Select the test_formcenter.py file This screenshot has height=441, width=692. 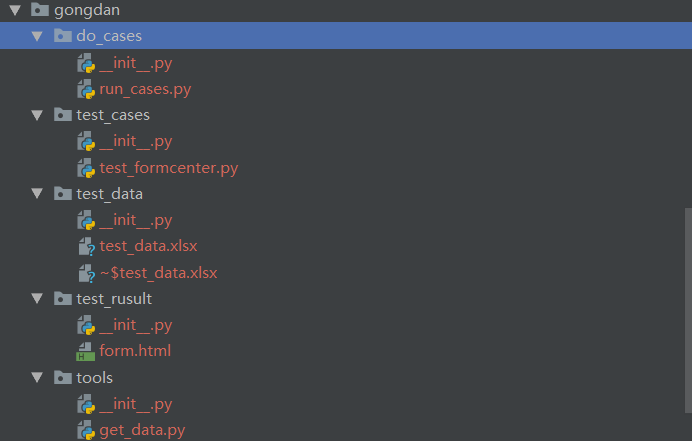(168, 168)
